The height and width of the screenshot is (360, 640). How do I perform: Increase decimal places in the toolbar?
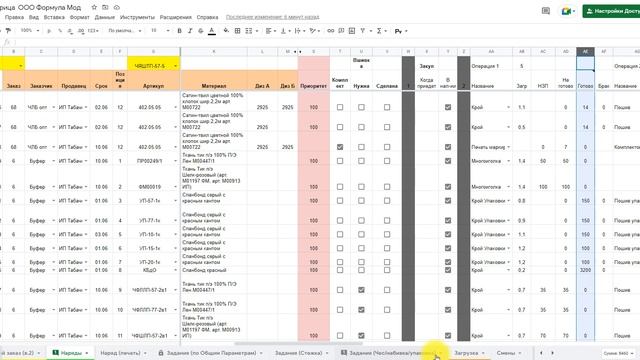[x=81, y=31]
